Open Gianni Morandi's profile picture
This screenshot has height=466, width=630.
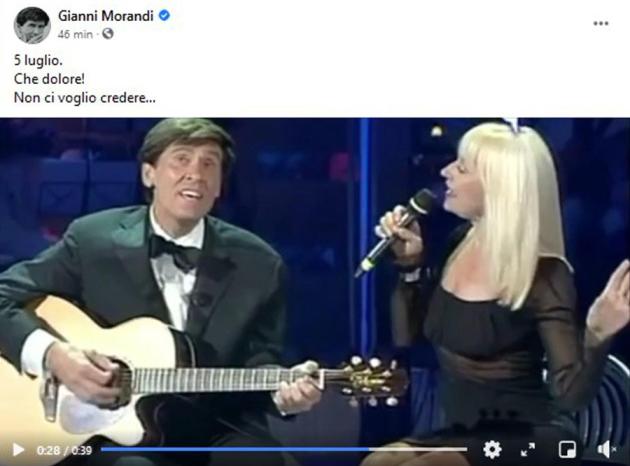pyautogui.click(x=32, y=25)
